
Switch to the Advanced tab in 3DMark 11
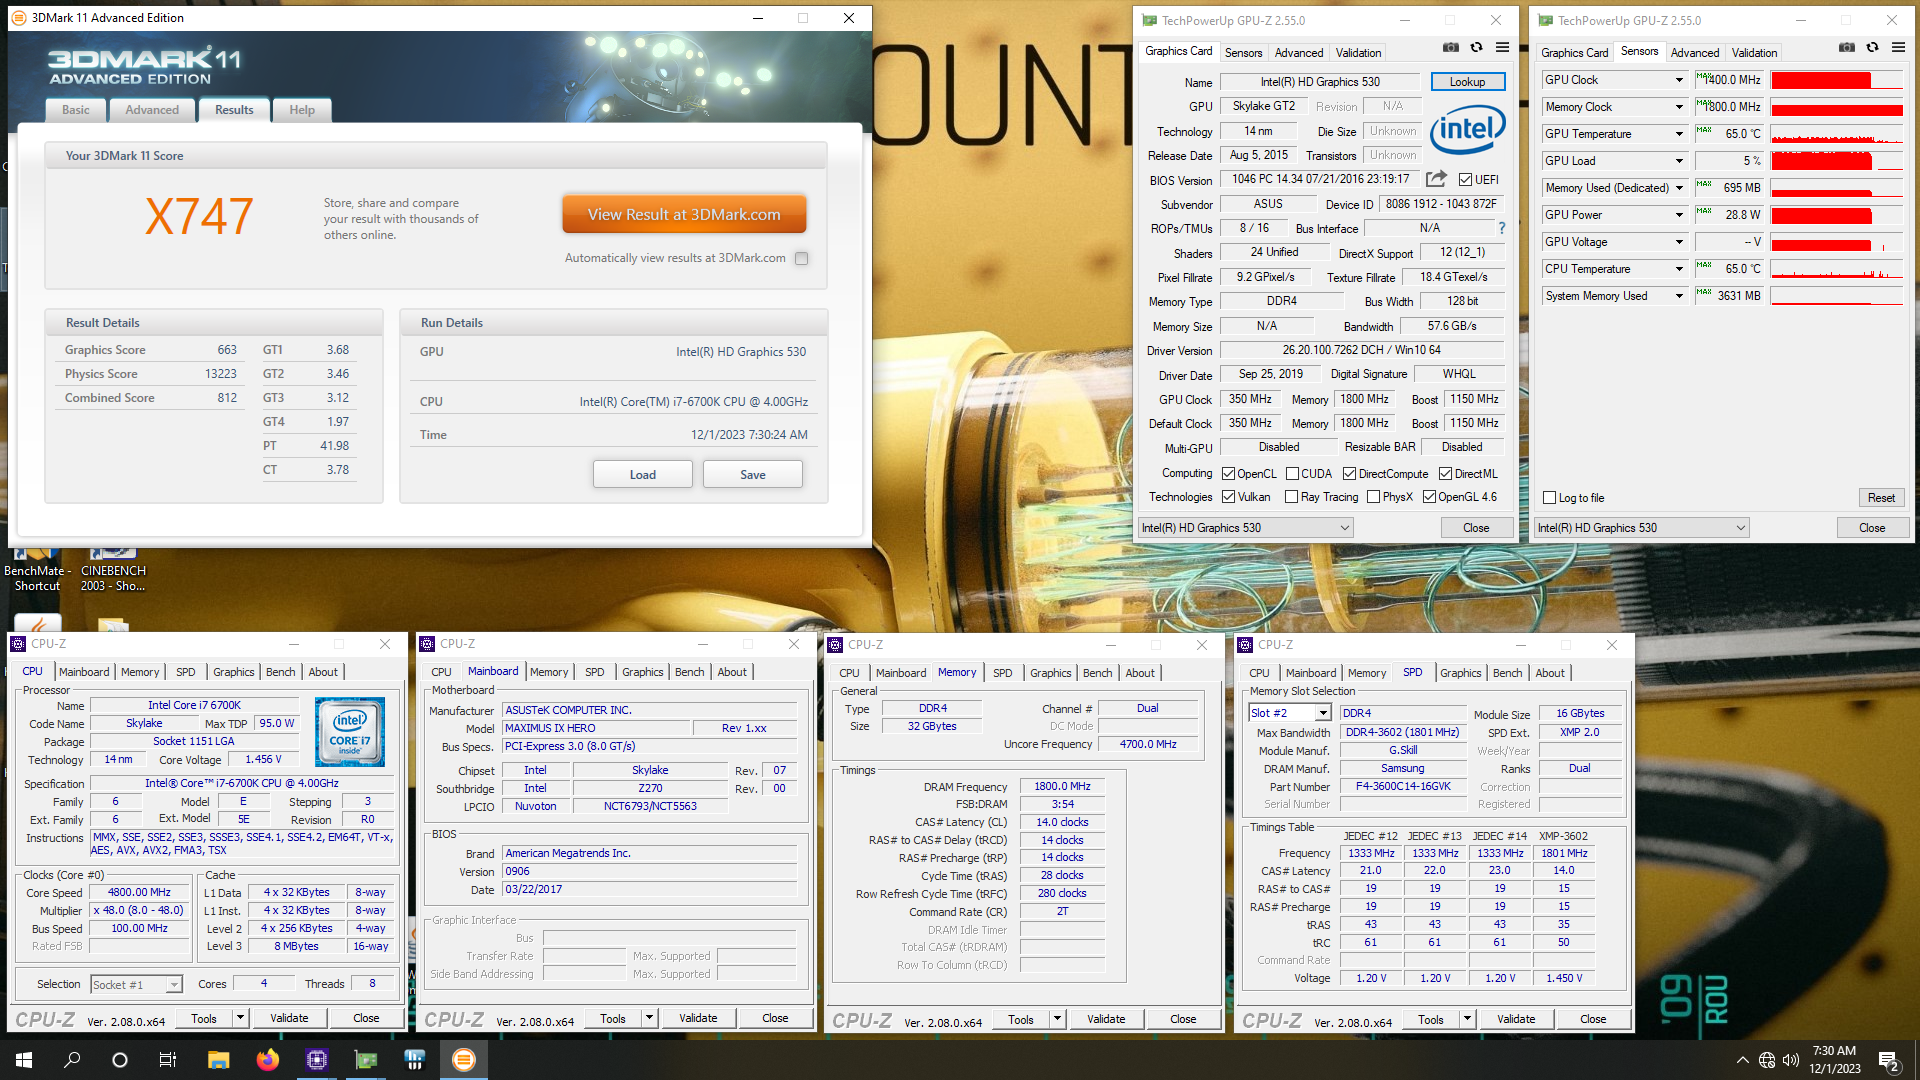(152, 110)
